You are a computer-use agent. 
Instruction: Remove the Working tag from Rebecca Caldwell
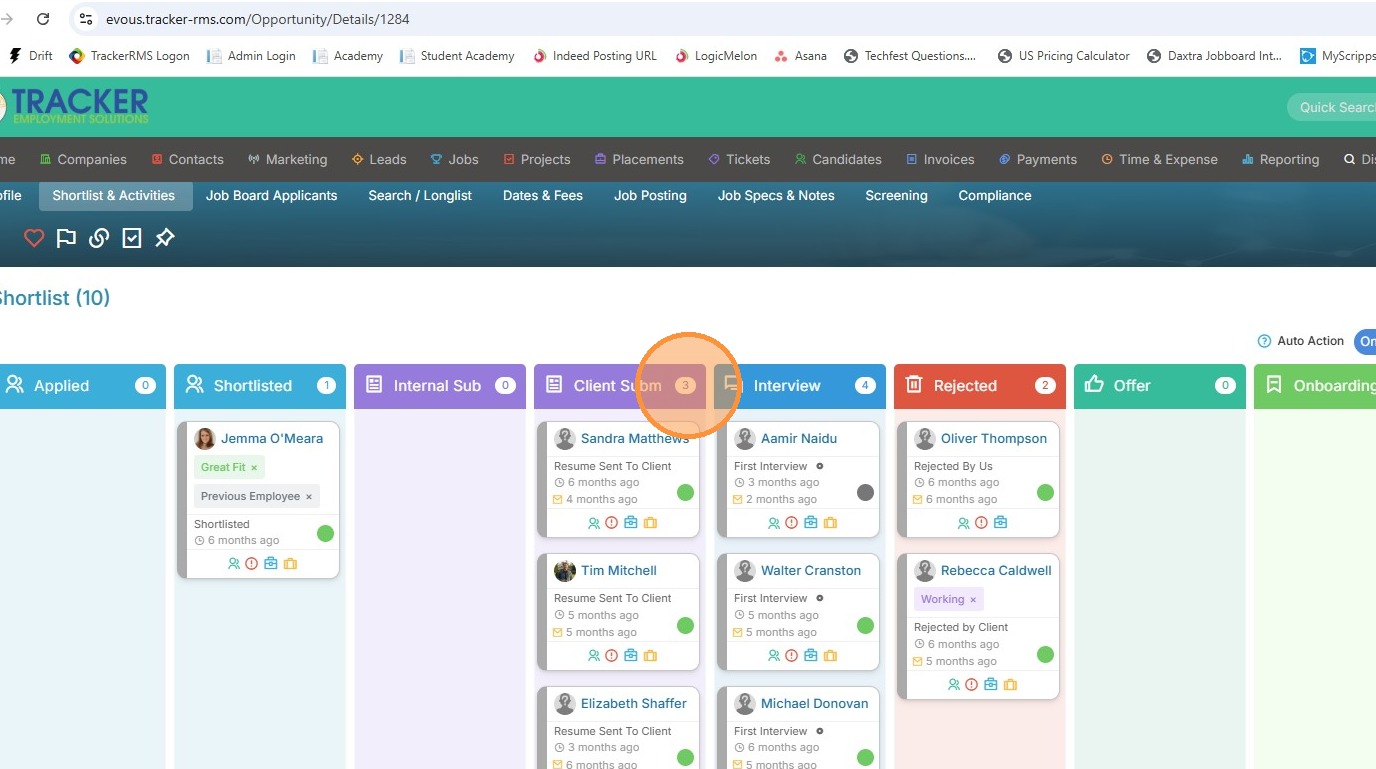[x=973, y=600]
